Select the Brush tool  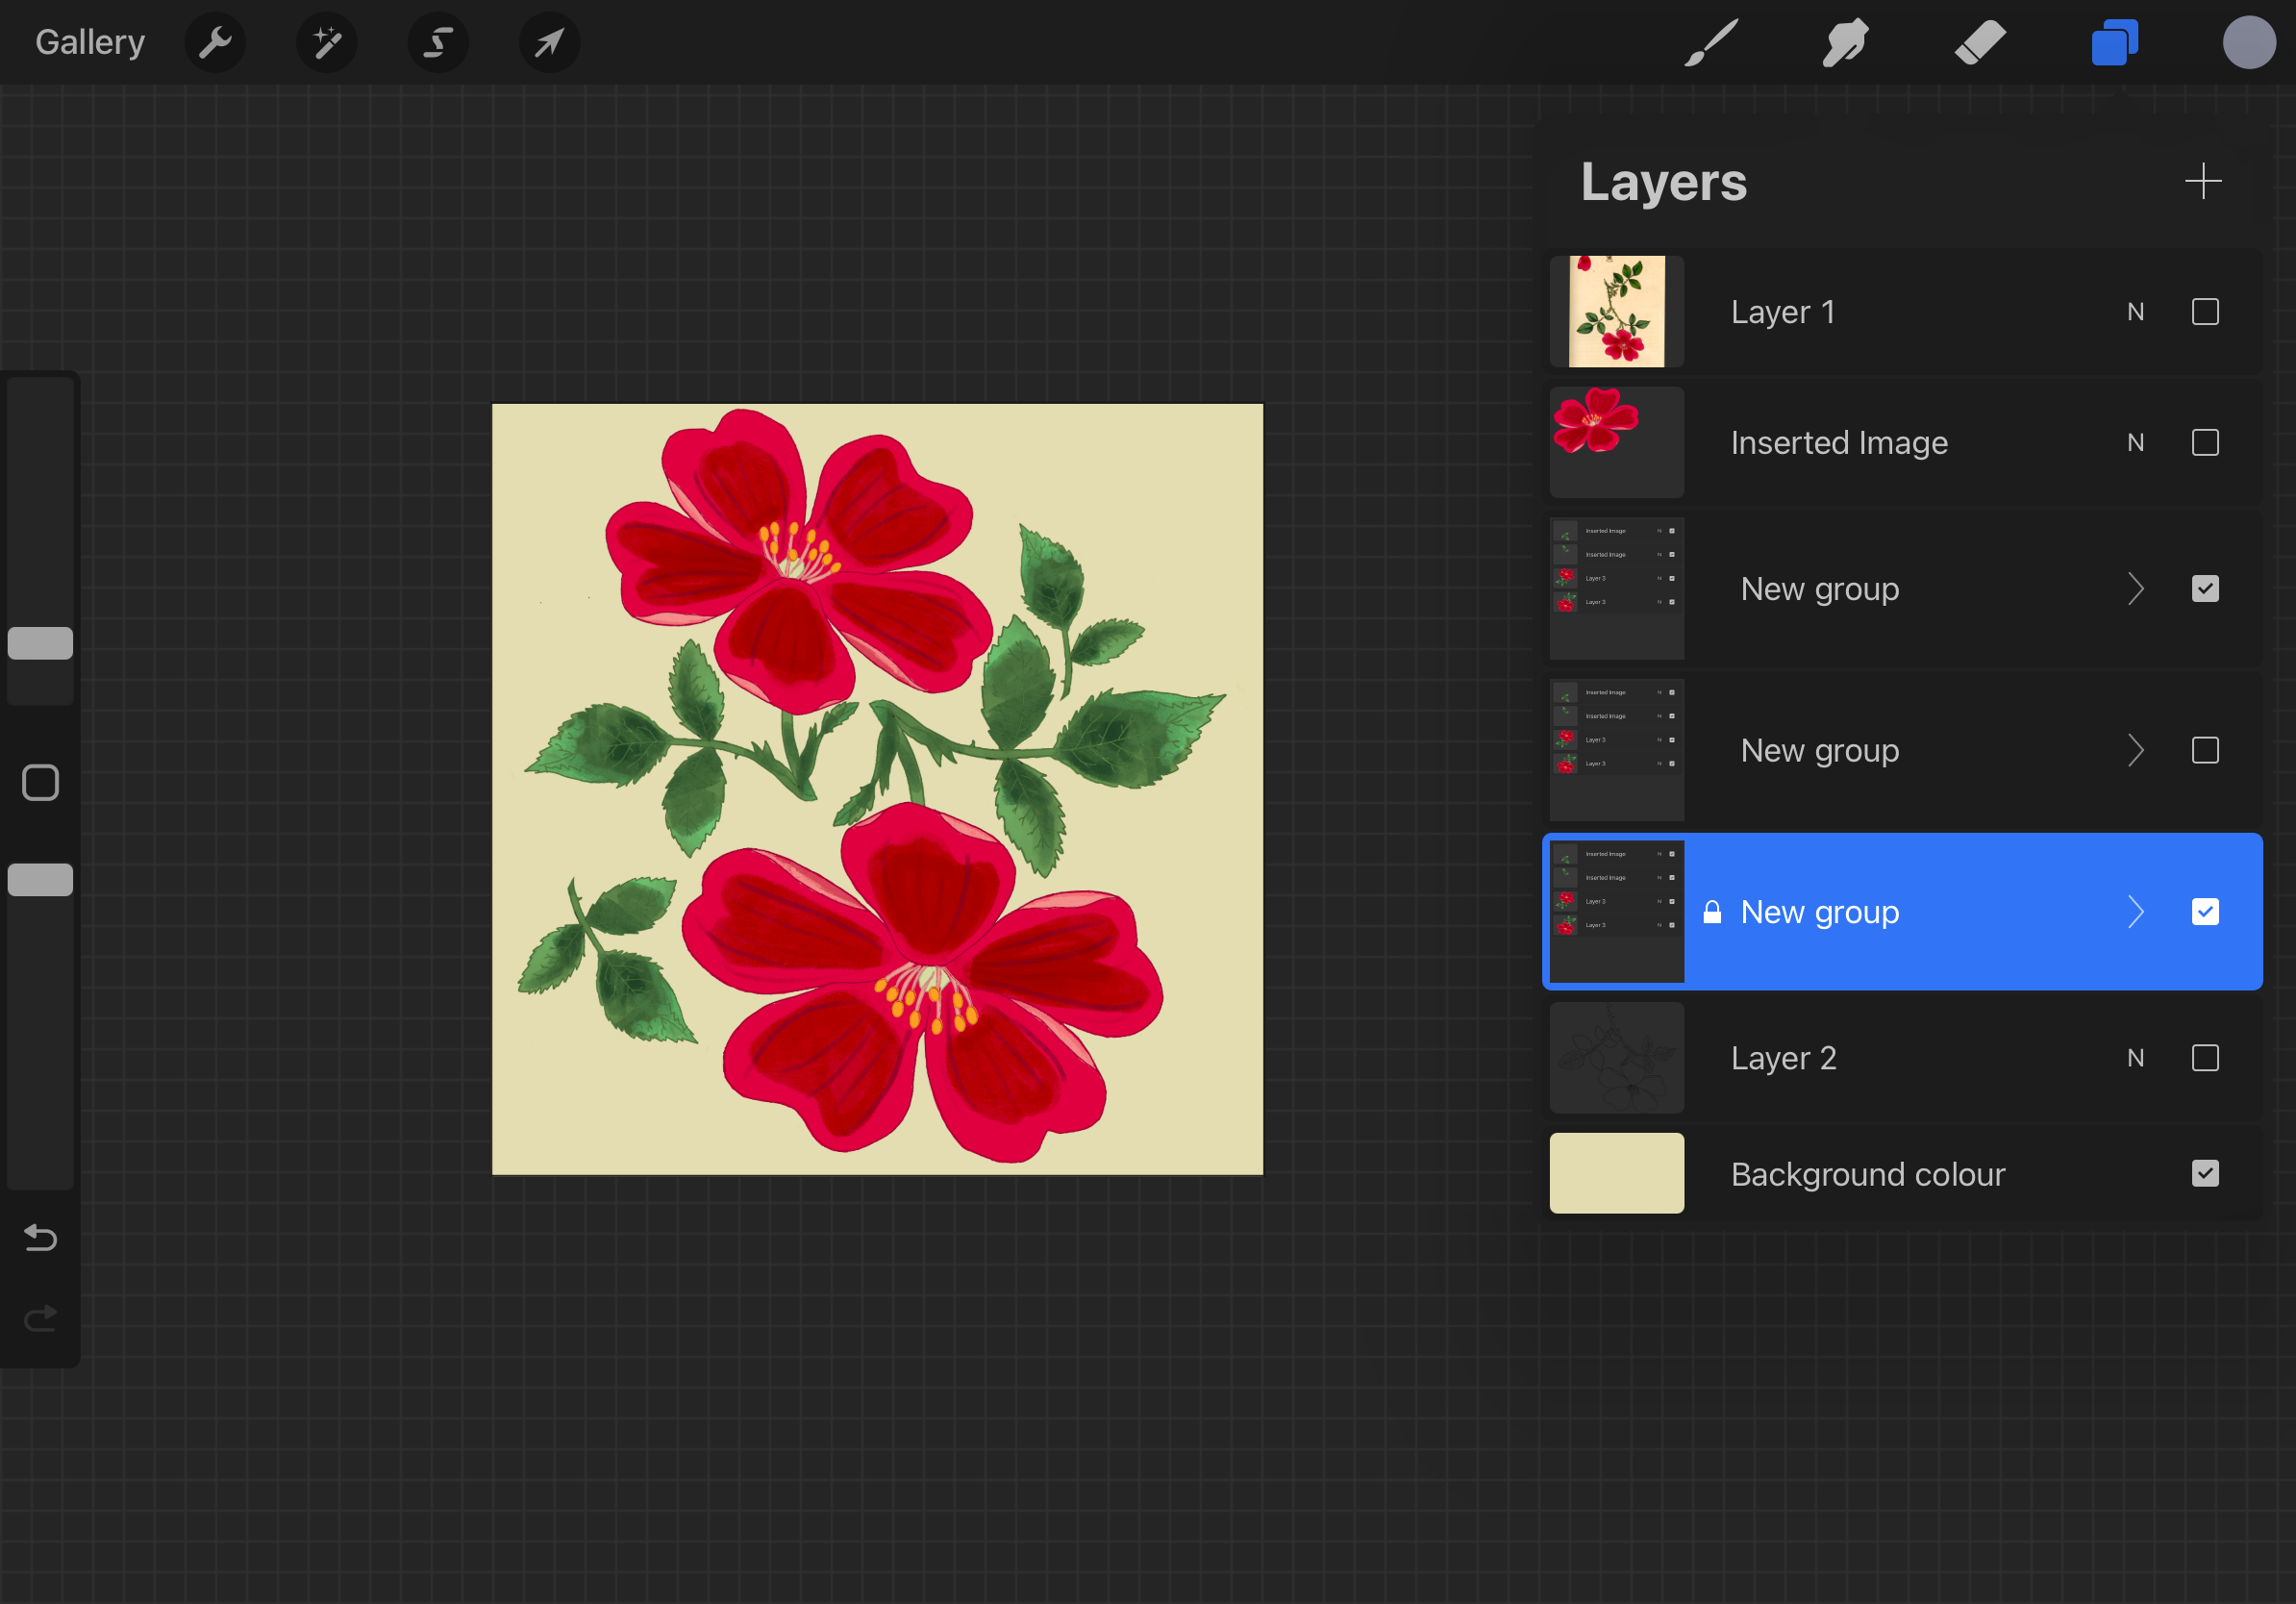pyautogui.click(x=1711, y=43)
